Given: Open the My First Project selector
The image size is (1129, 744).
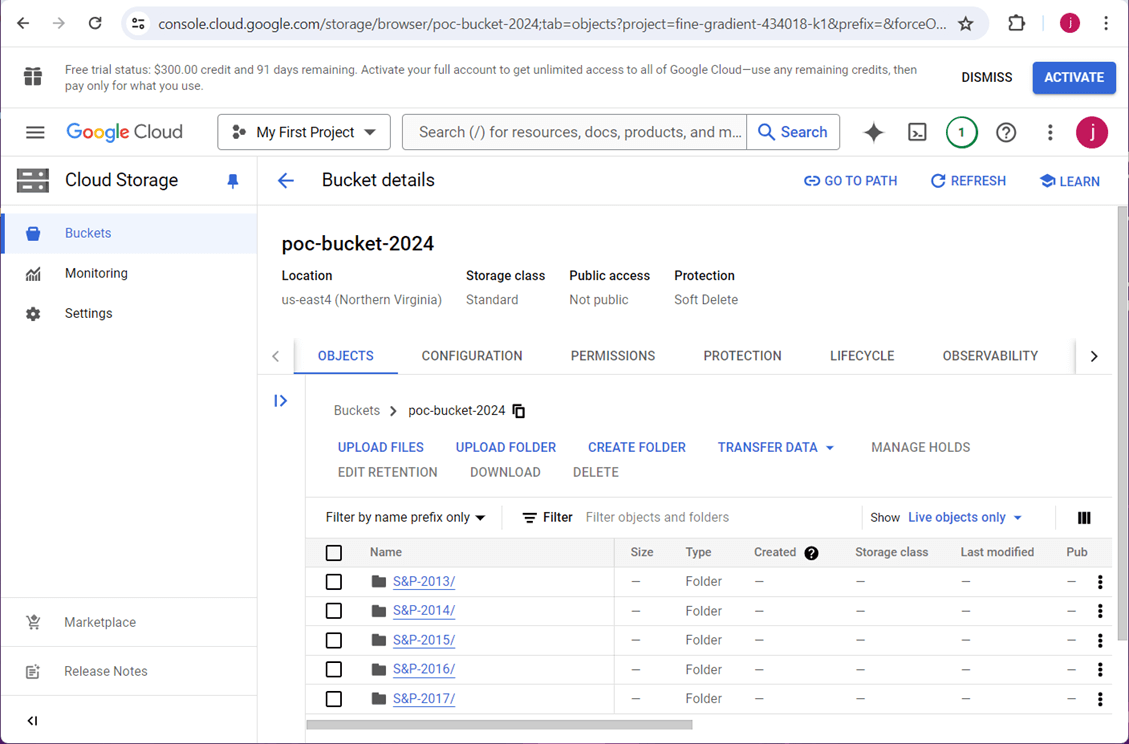Looking at the screenshot, I should point(304,132).
